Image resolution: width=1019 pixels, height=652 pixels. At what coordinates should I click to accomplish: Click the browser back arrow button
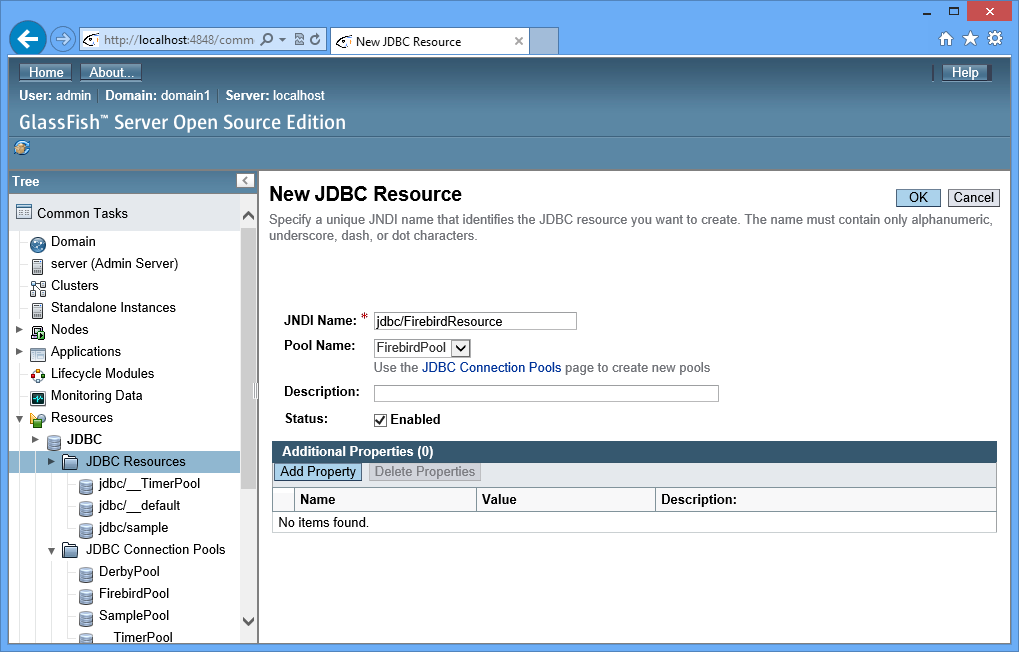[x=28, y=40]
